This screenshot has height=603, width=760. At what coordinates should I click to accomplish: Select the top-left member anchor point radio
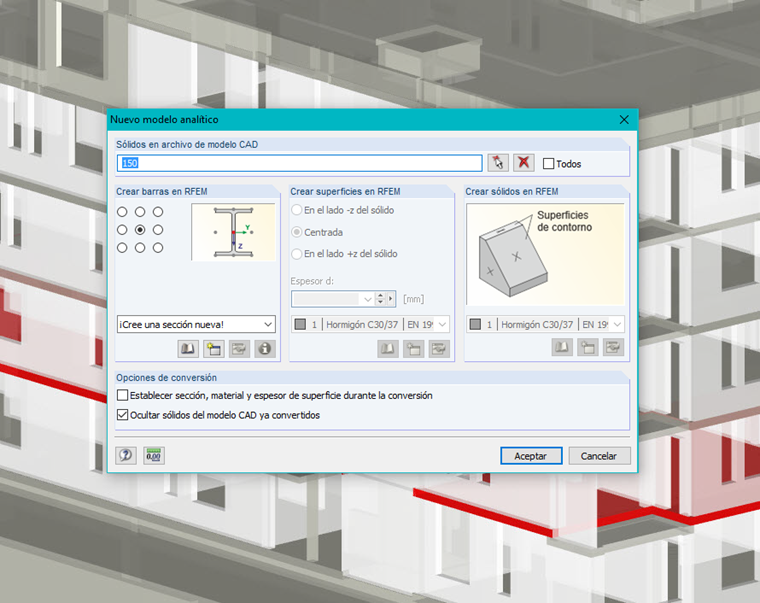click(122, 212)
